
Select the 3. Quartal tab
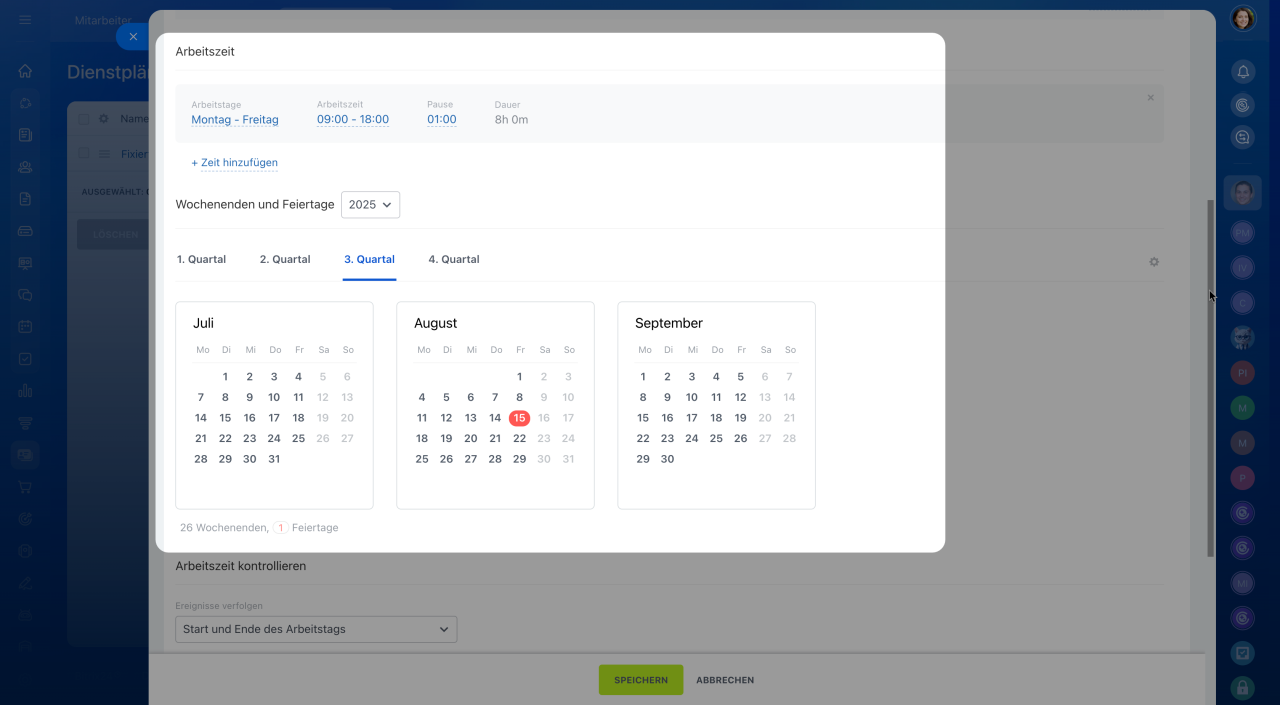pyautogui.click(x=369, y=259)
